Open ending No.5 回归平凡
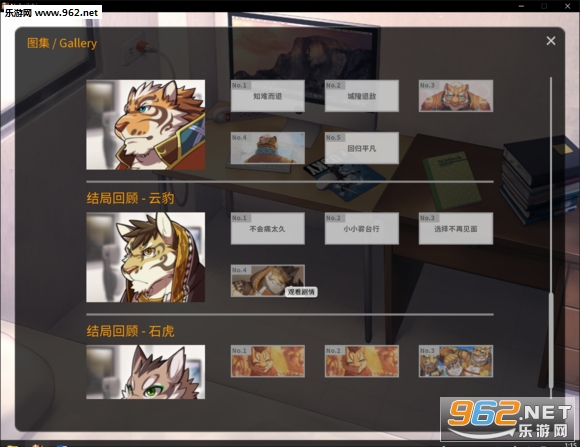Image resolution: width=580 pixels, height=447 pixels. coord(362,148)
